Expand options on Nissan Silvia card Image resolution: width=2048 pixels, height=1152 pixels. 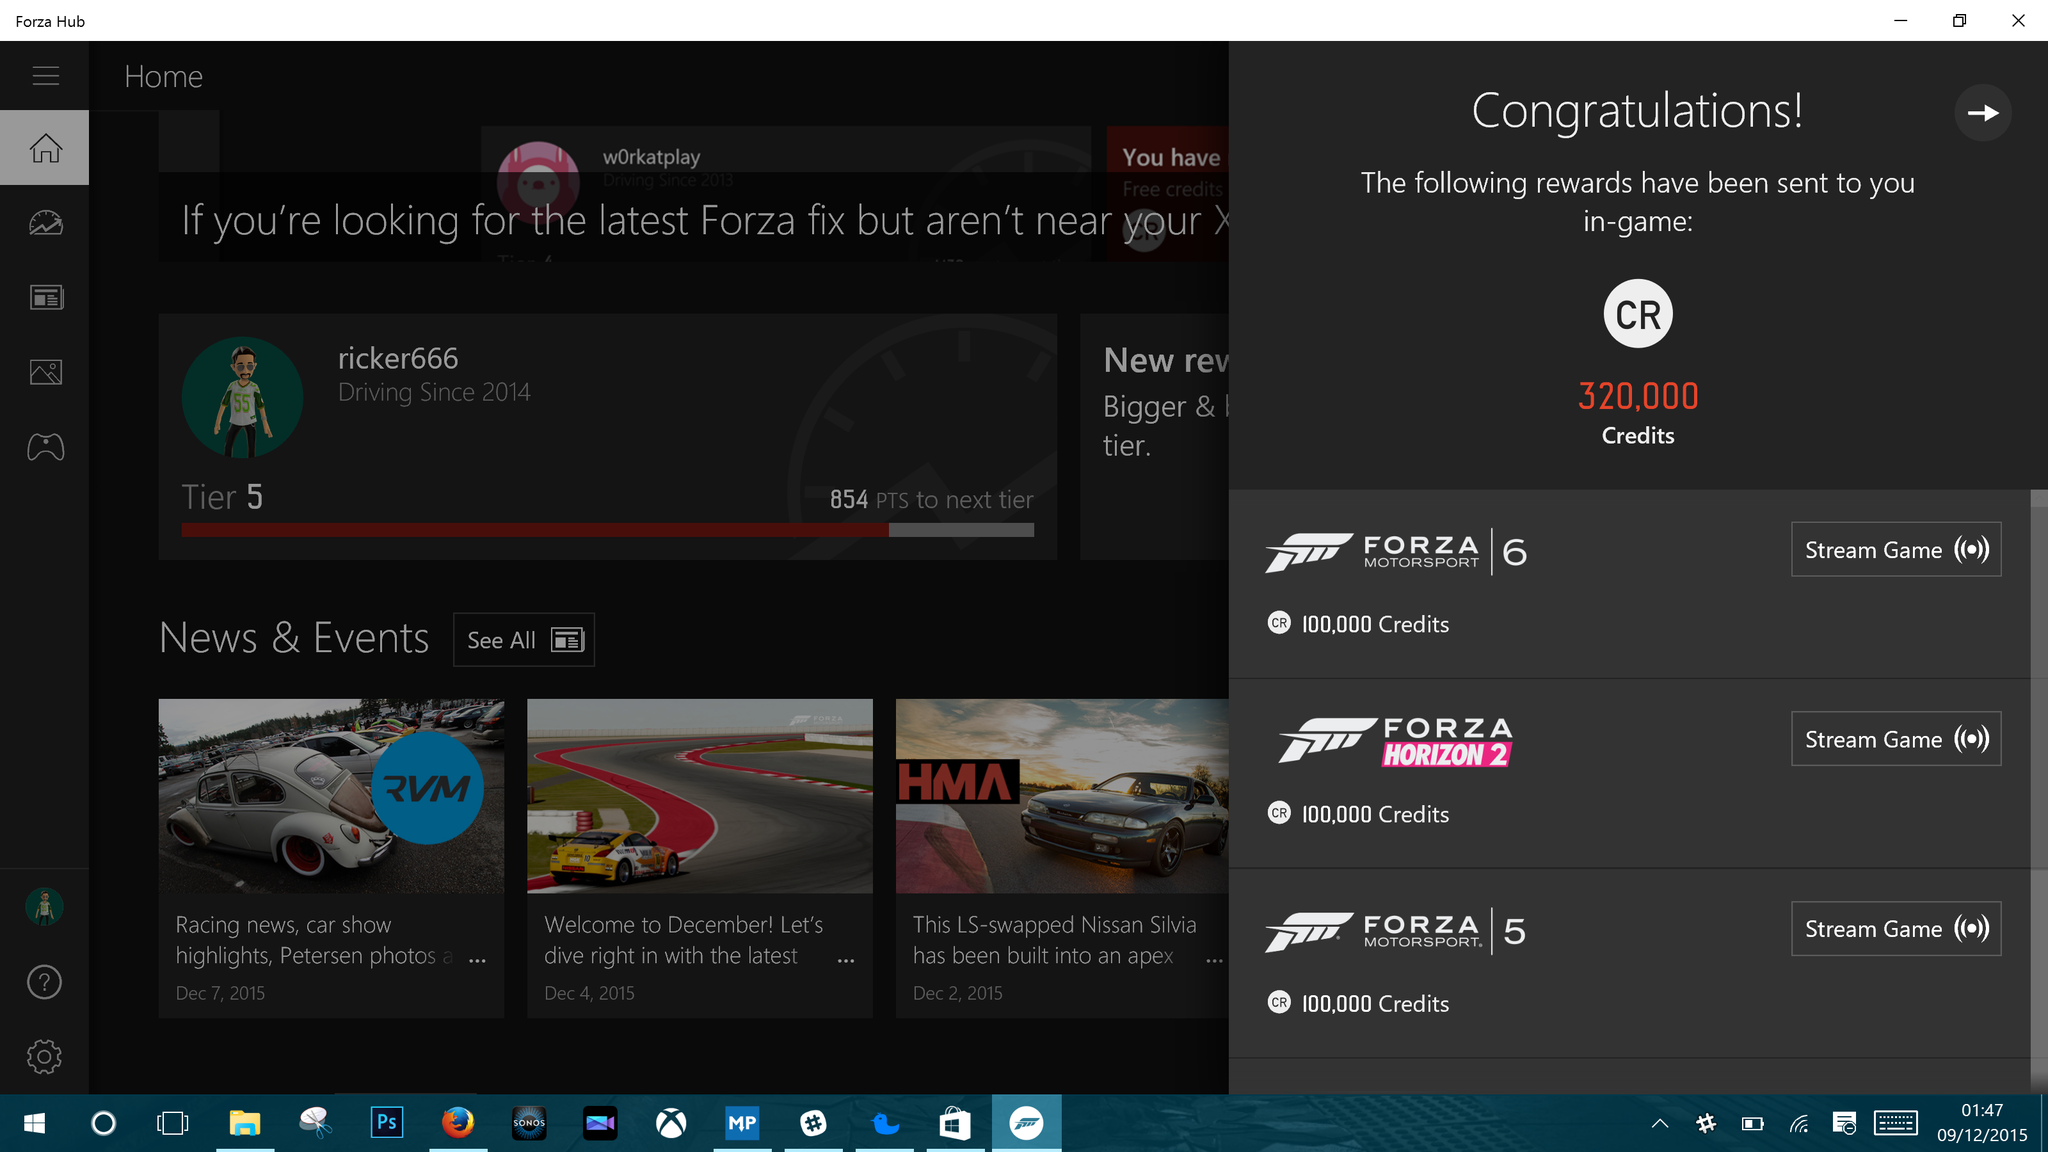[x=1214, y=961]
